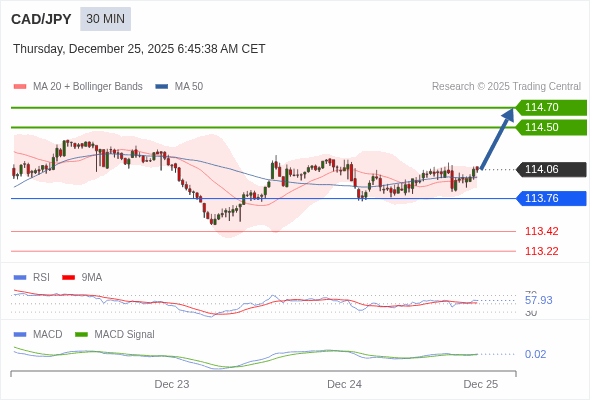Click the 114.70 resistance price tag
Image resolution: width=590 pixels, height=400 pixels.
(551, 108)
